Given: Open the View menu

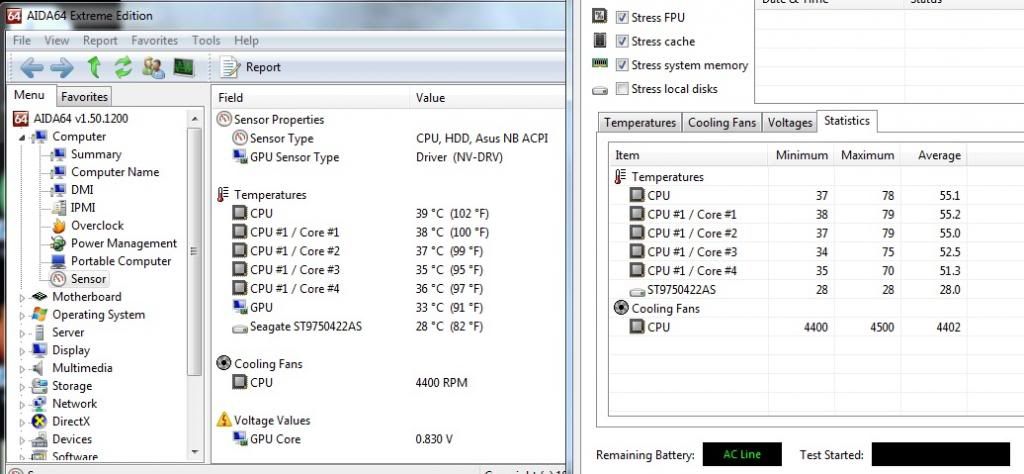Looking at the screenshot, I should 57,40.
